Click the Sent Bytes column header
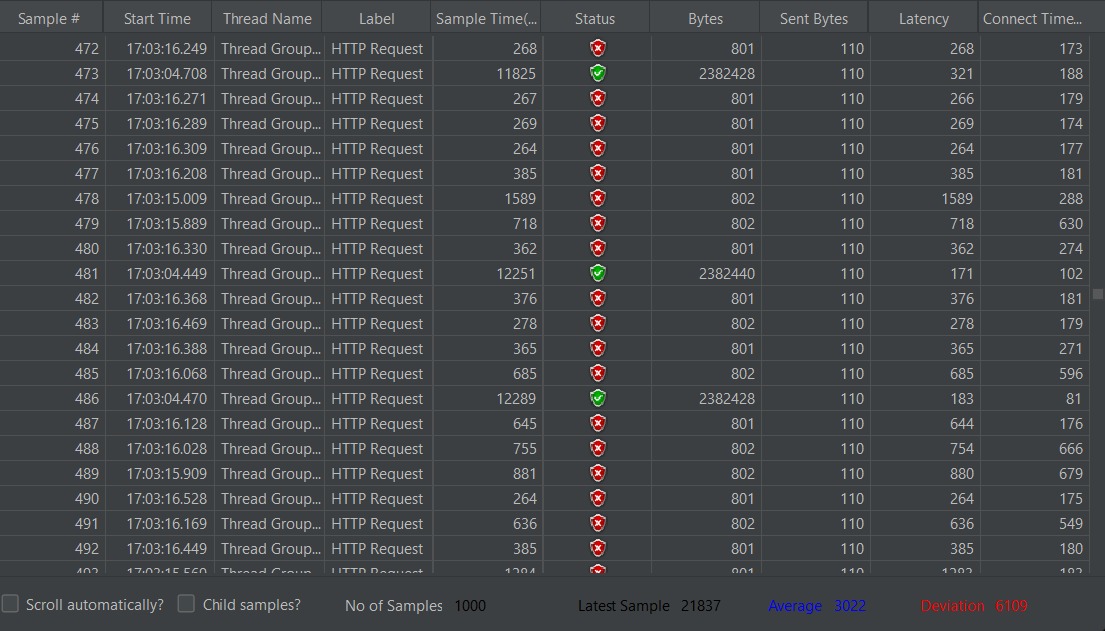This screenshot has width=1105, height=631. (x=813, y=18)
